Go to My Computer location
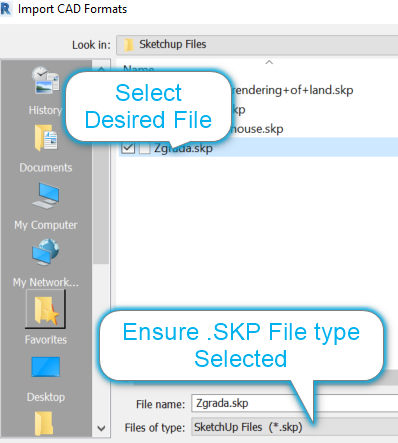398x443 pixels. [46, 206]
